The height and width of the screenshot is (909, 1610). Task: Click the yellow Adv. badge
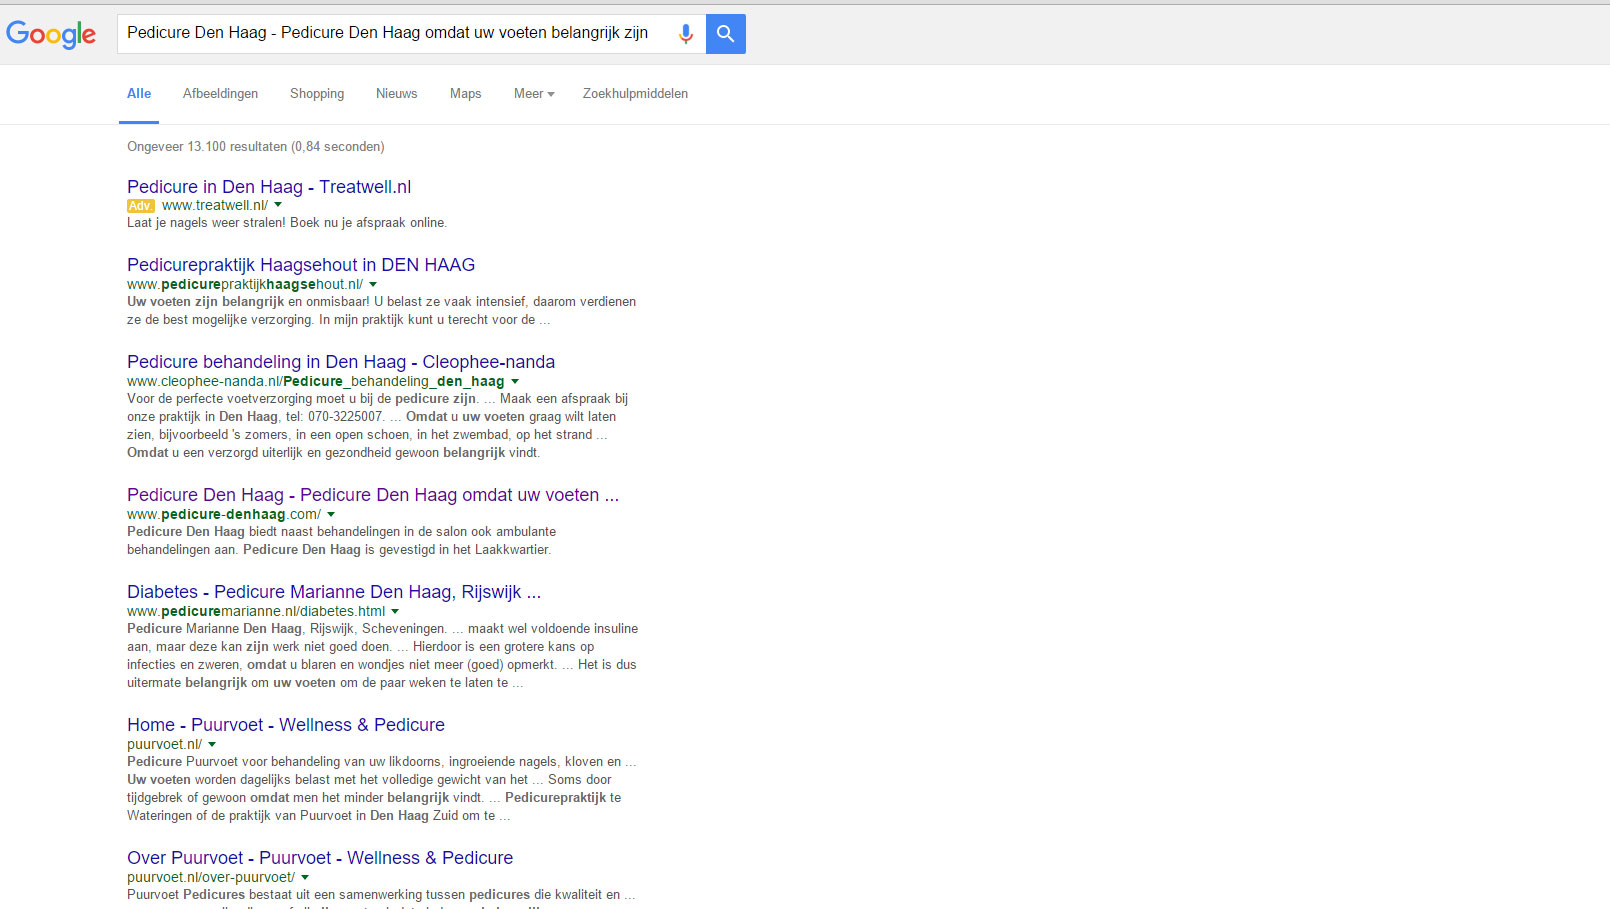140,206
